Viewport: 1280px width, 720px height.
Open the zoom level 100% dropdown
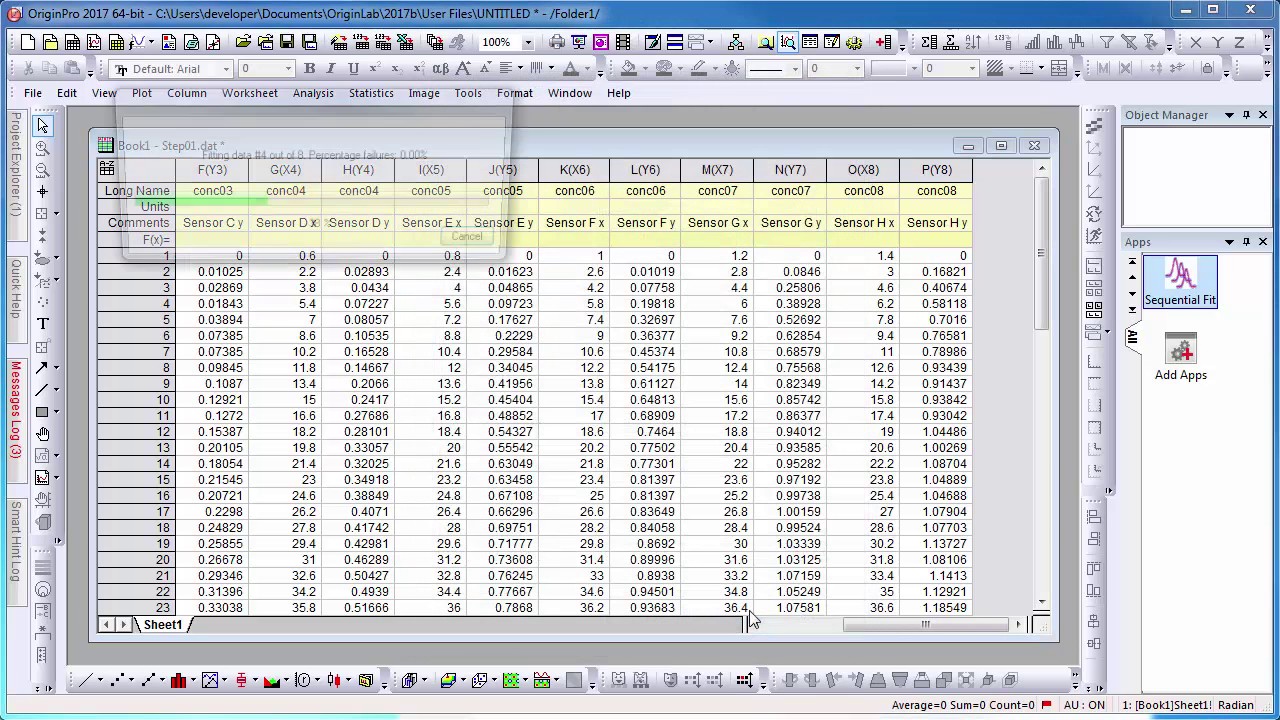click(x=528, y=42)
